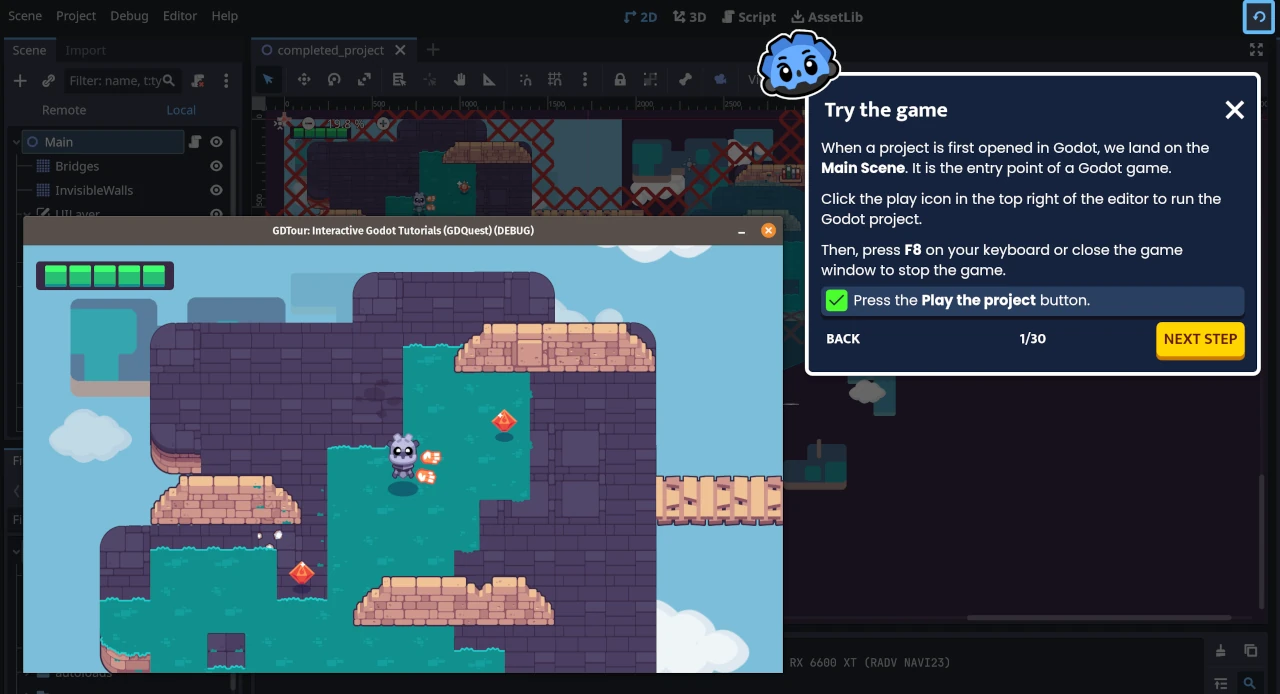The height and width of the screenshot is (694, 1280).
Task: Open the Import dock tab
Action: (86, 50)
